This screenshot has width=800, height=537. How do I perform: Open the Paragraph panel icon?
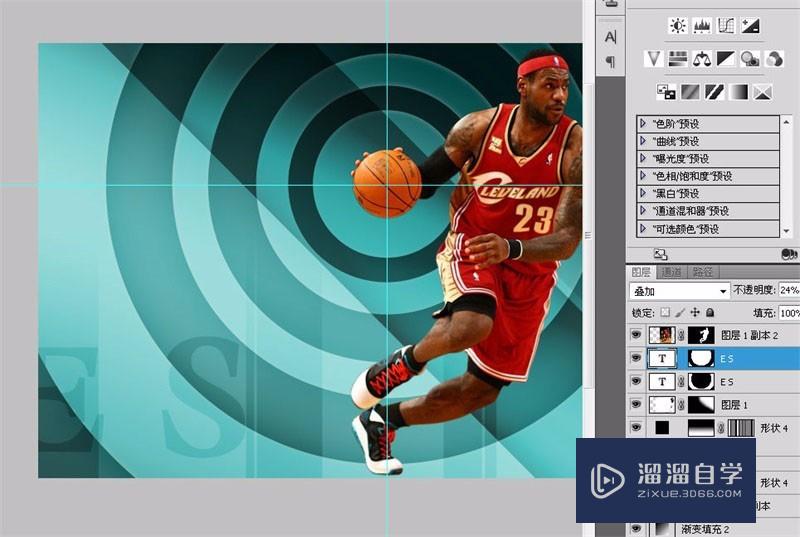[610, 62]
